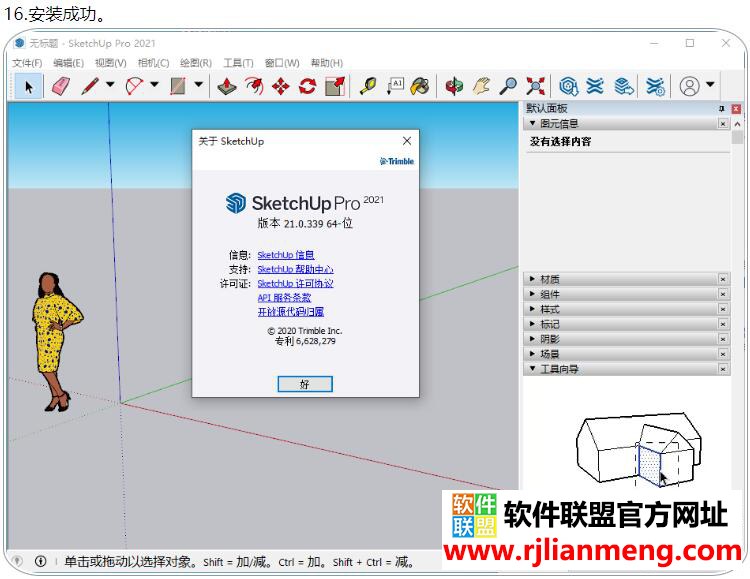
Task: Open the SketchUp 帮助中心 link
Action: pos(295,269)
